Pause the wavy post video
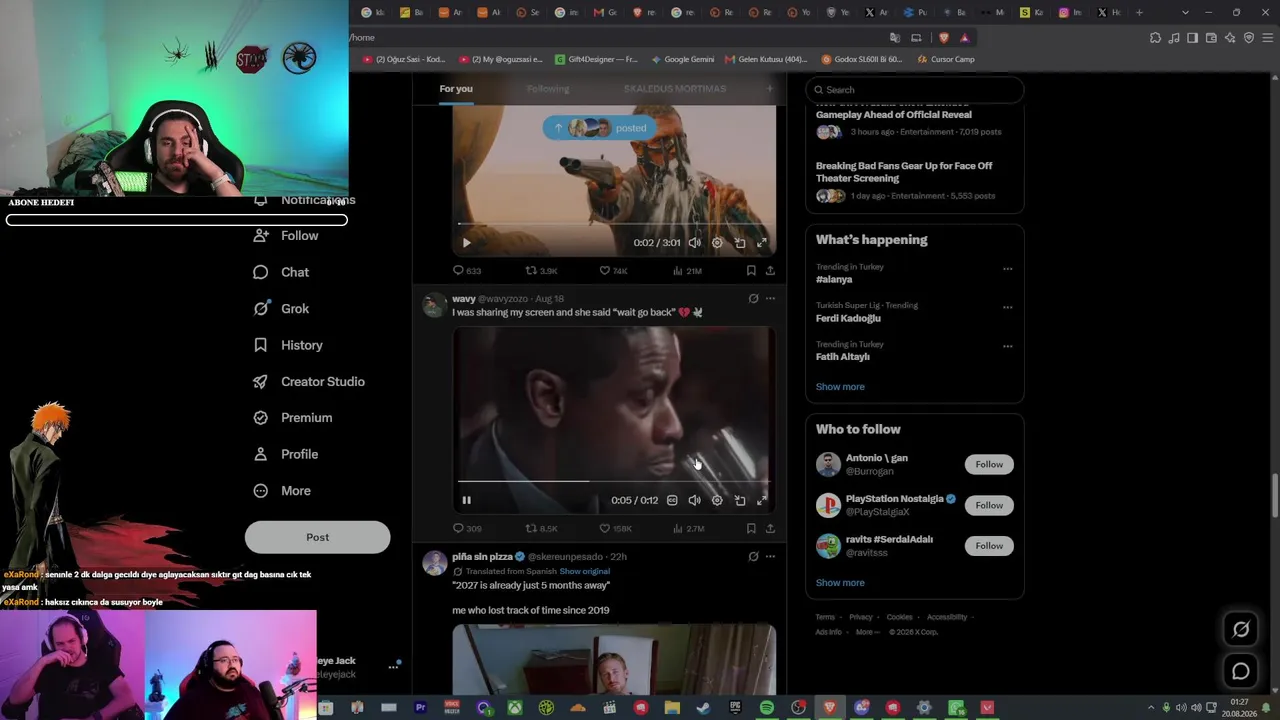This screenshot has height=720, width=1280. [x=466, y=500]
